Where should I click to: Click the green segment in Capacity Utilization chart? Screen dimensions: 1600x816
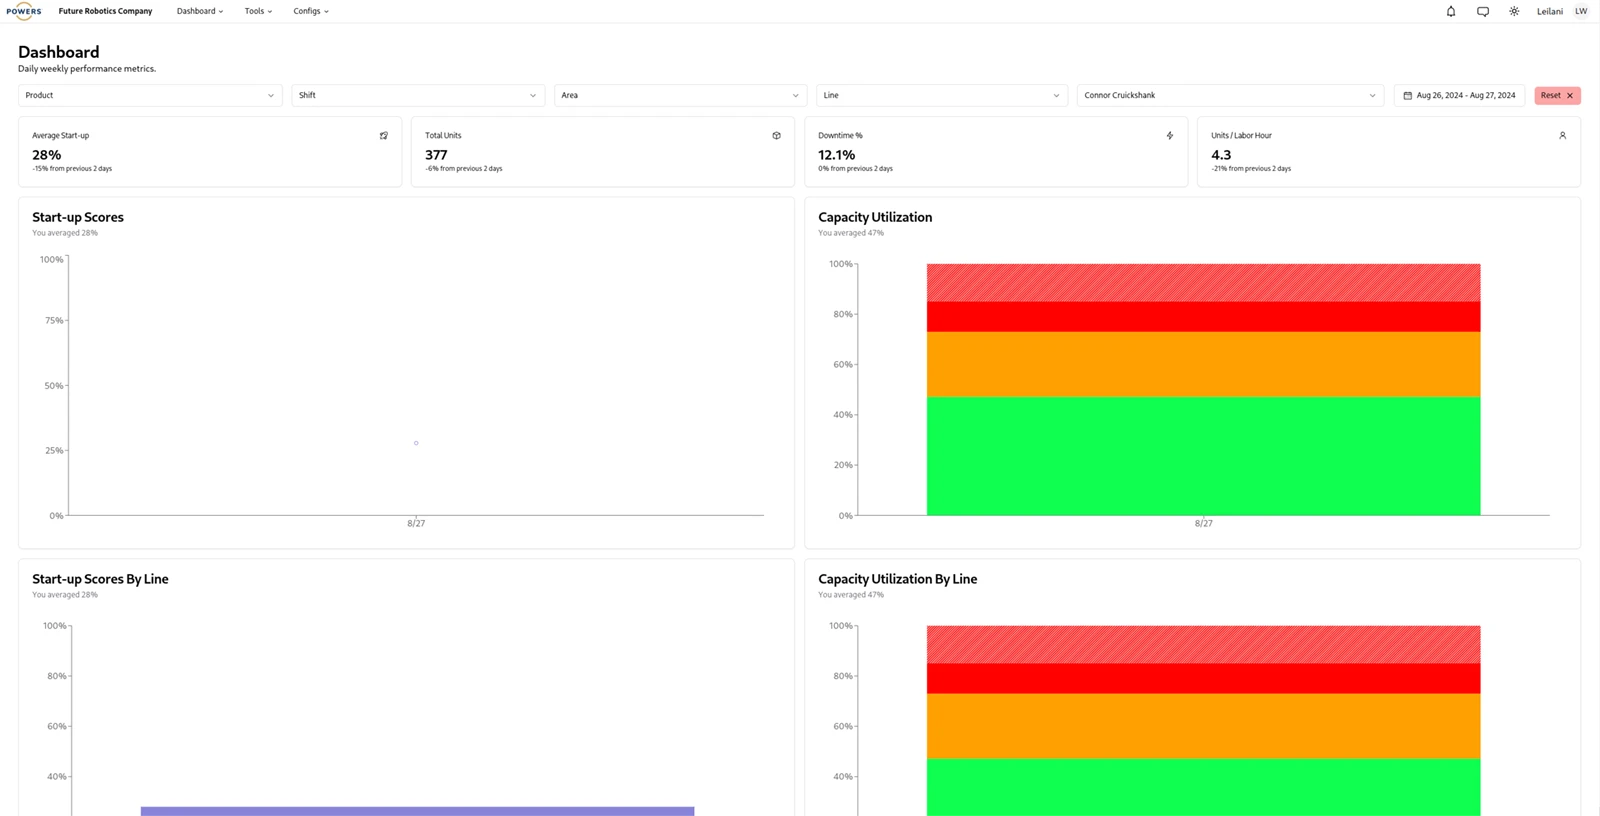(1203, 456)
